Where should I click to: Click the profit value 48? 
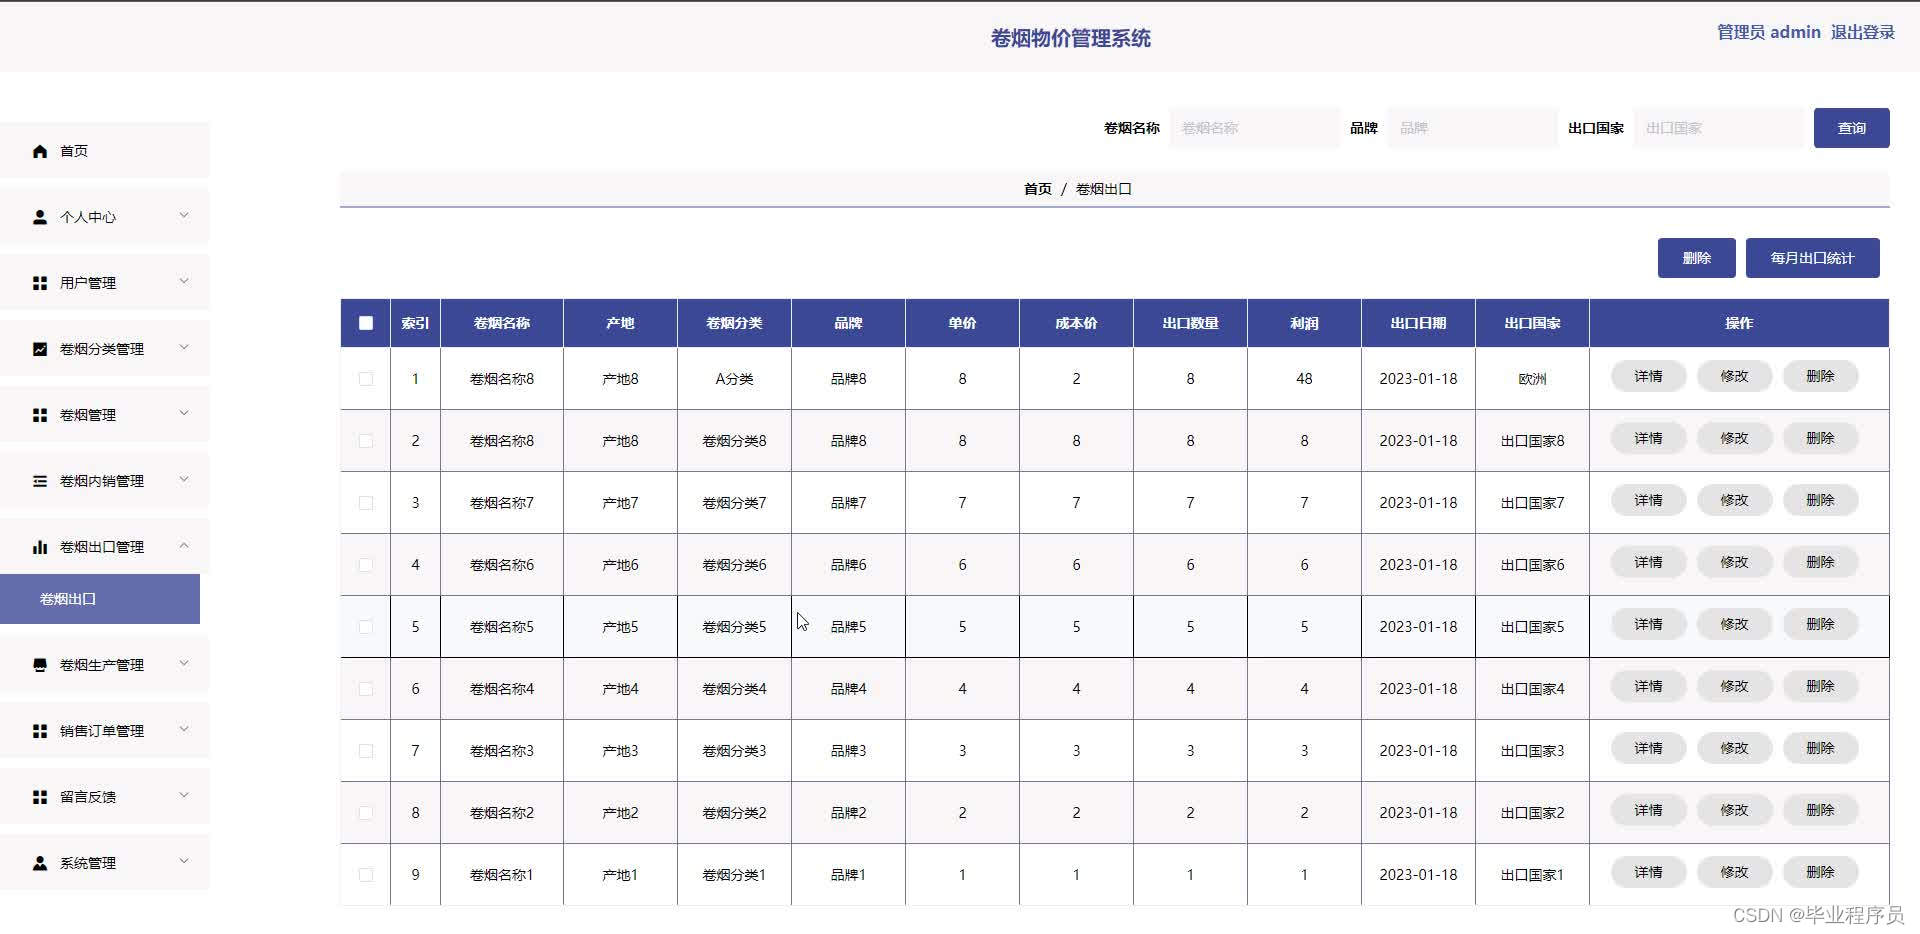click(x=1304, y=379)
